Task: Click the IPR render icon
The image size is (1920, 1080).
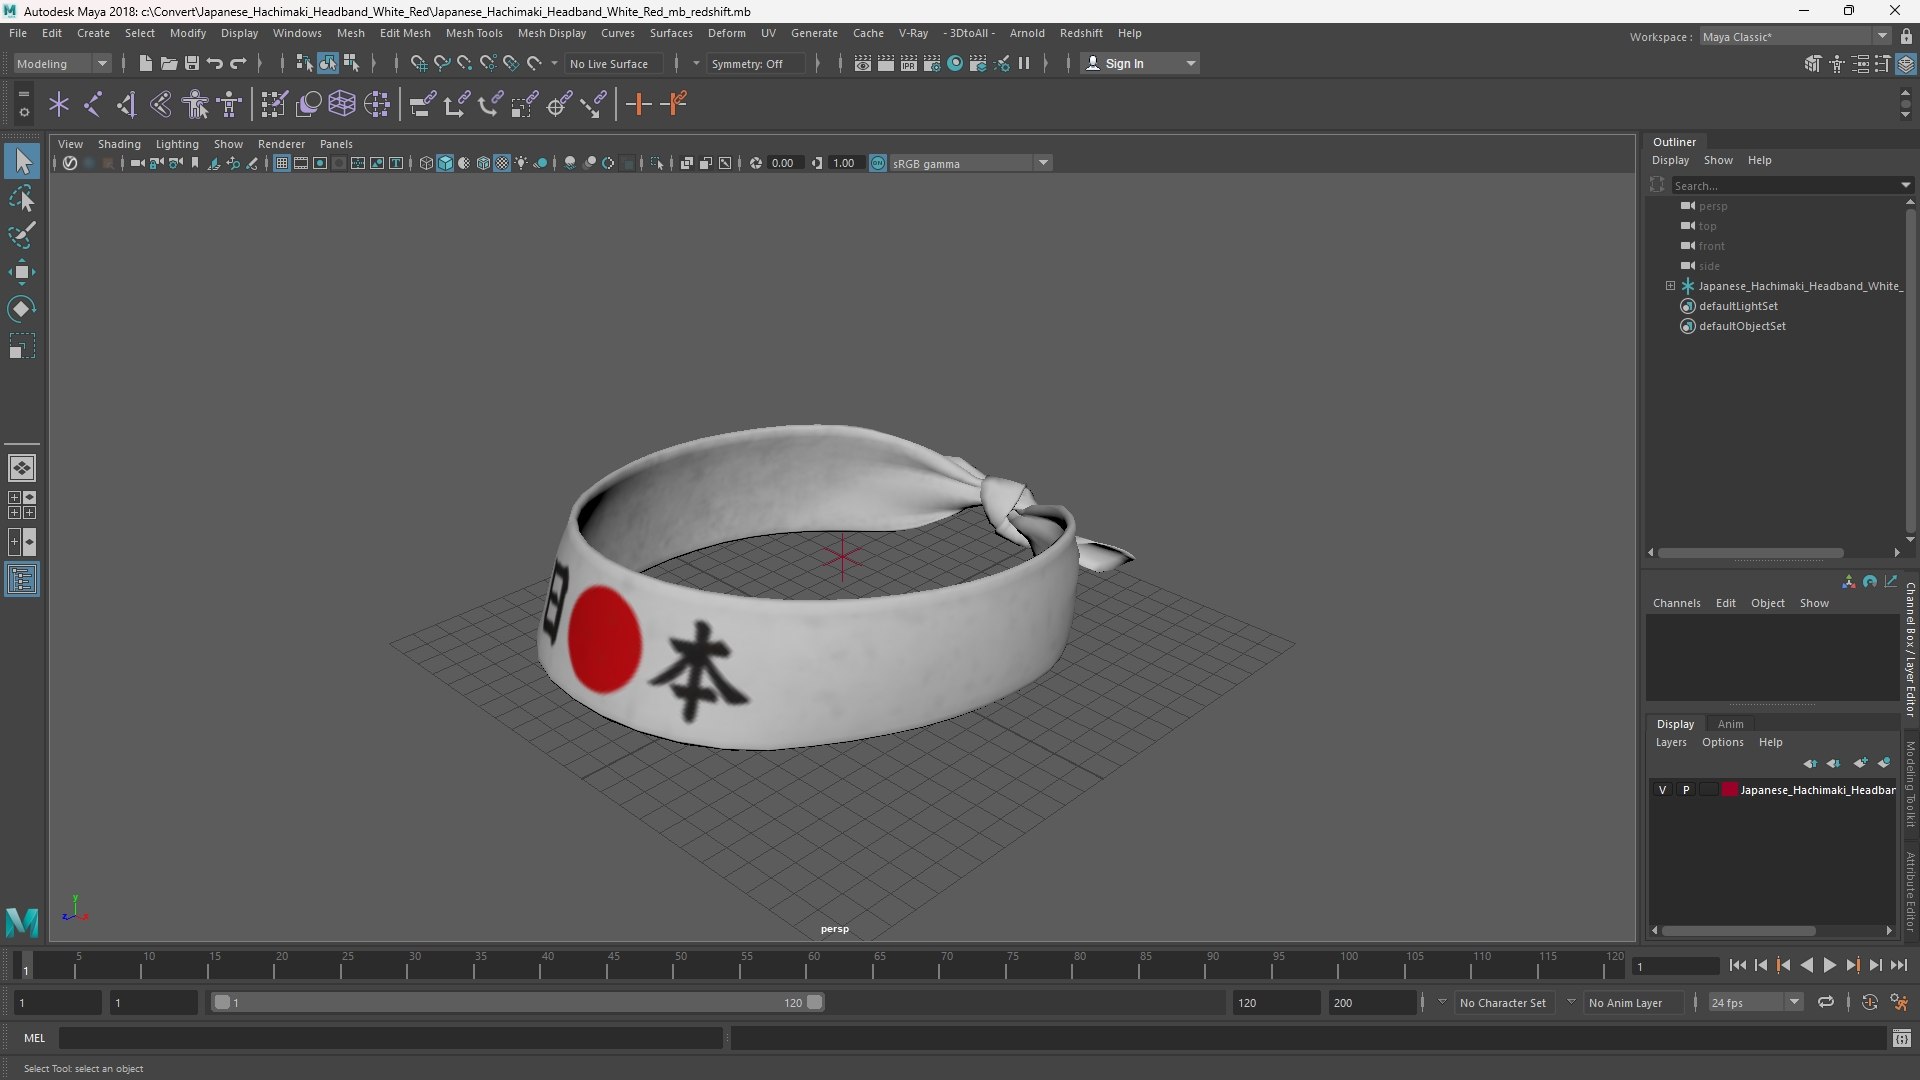Action: pos(909,63)
